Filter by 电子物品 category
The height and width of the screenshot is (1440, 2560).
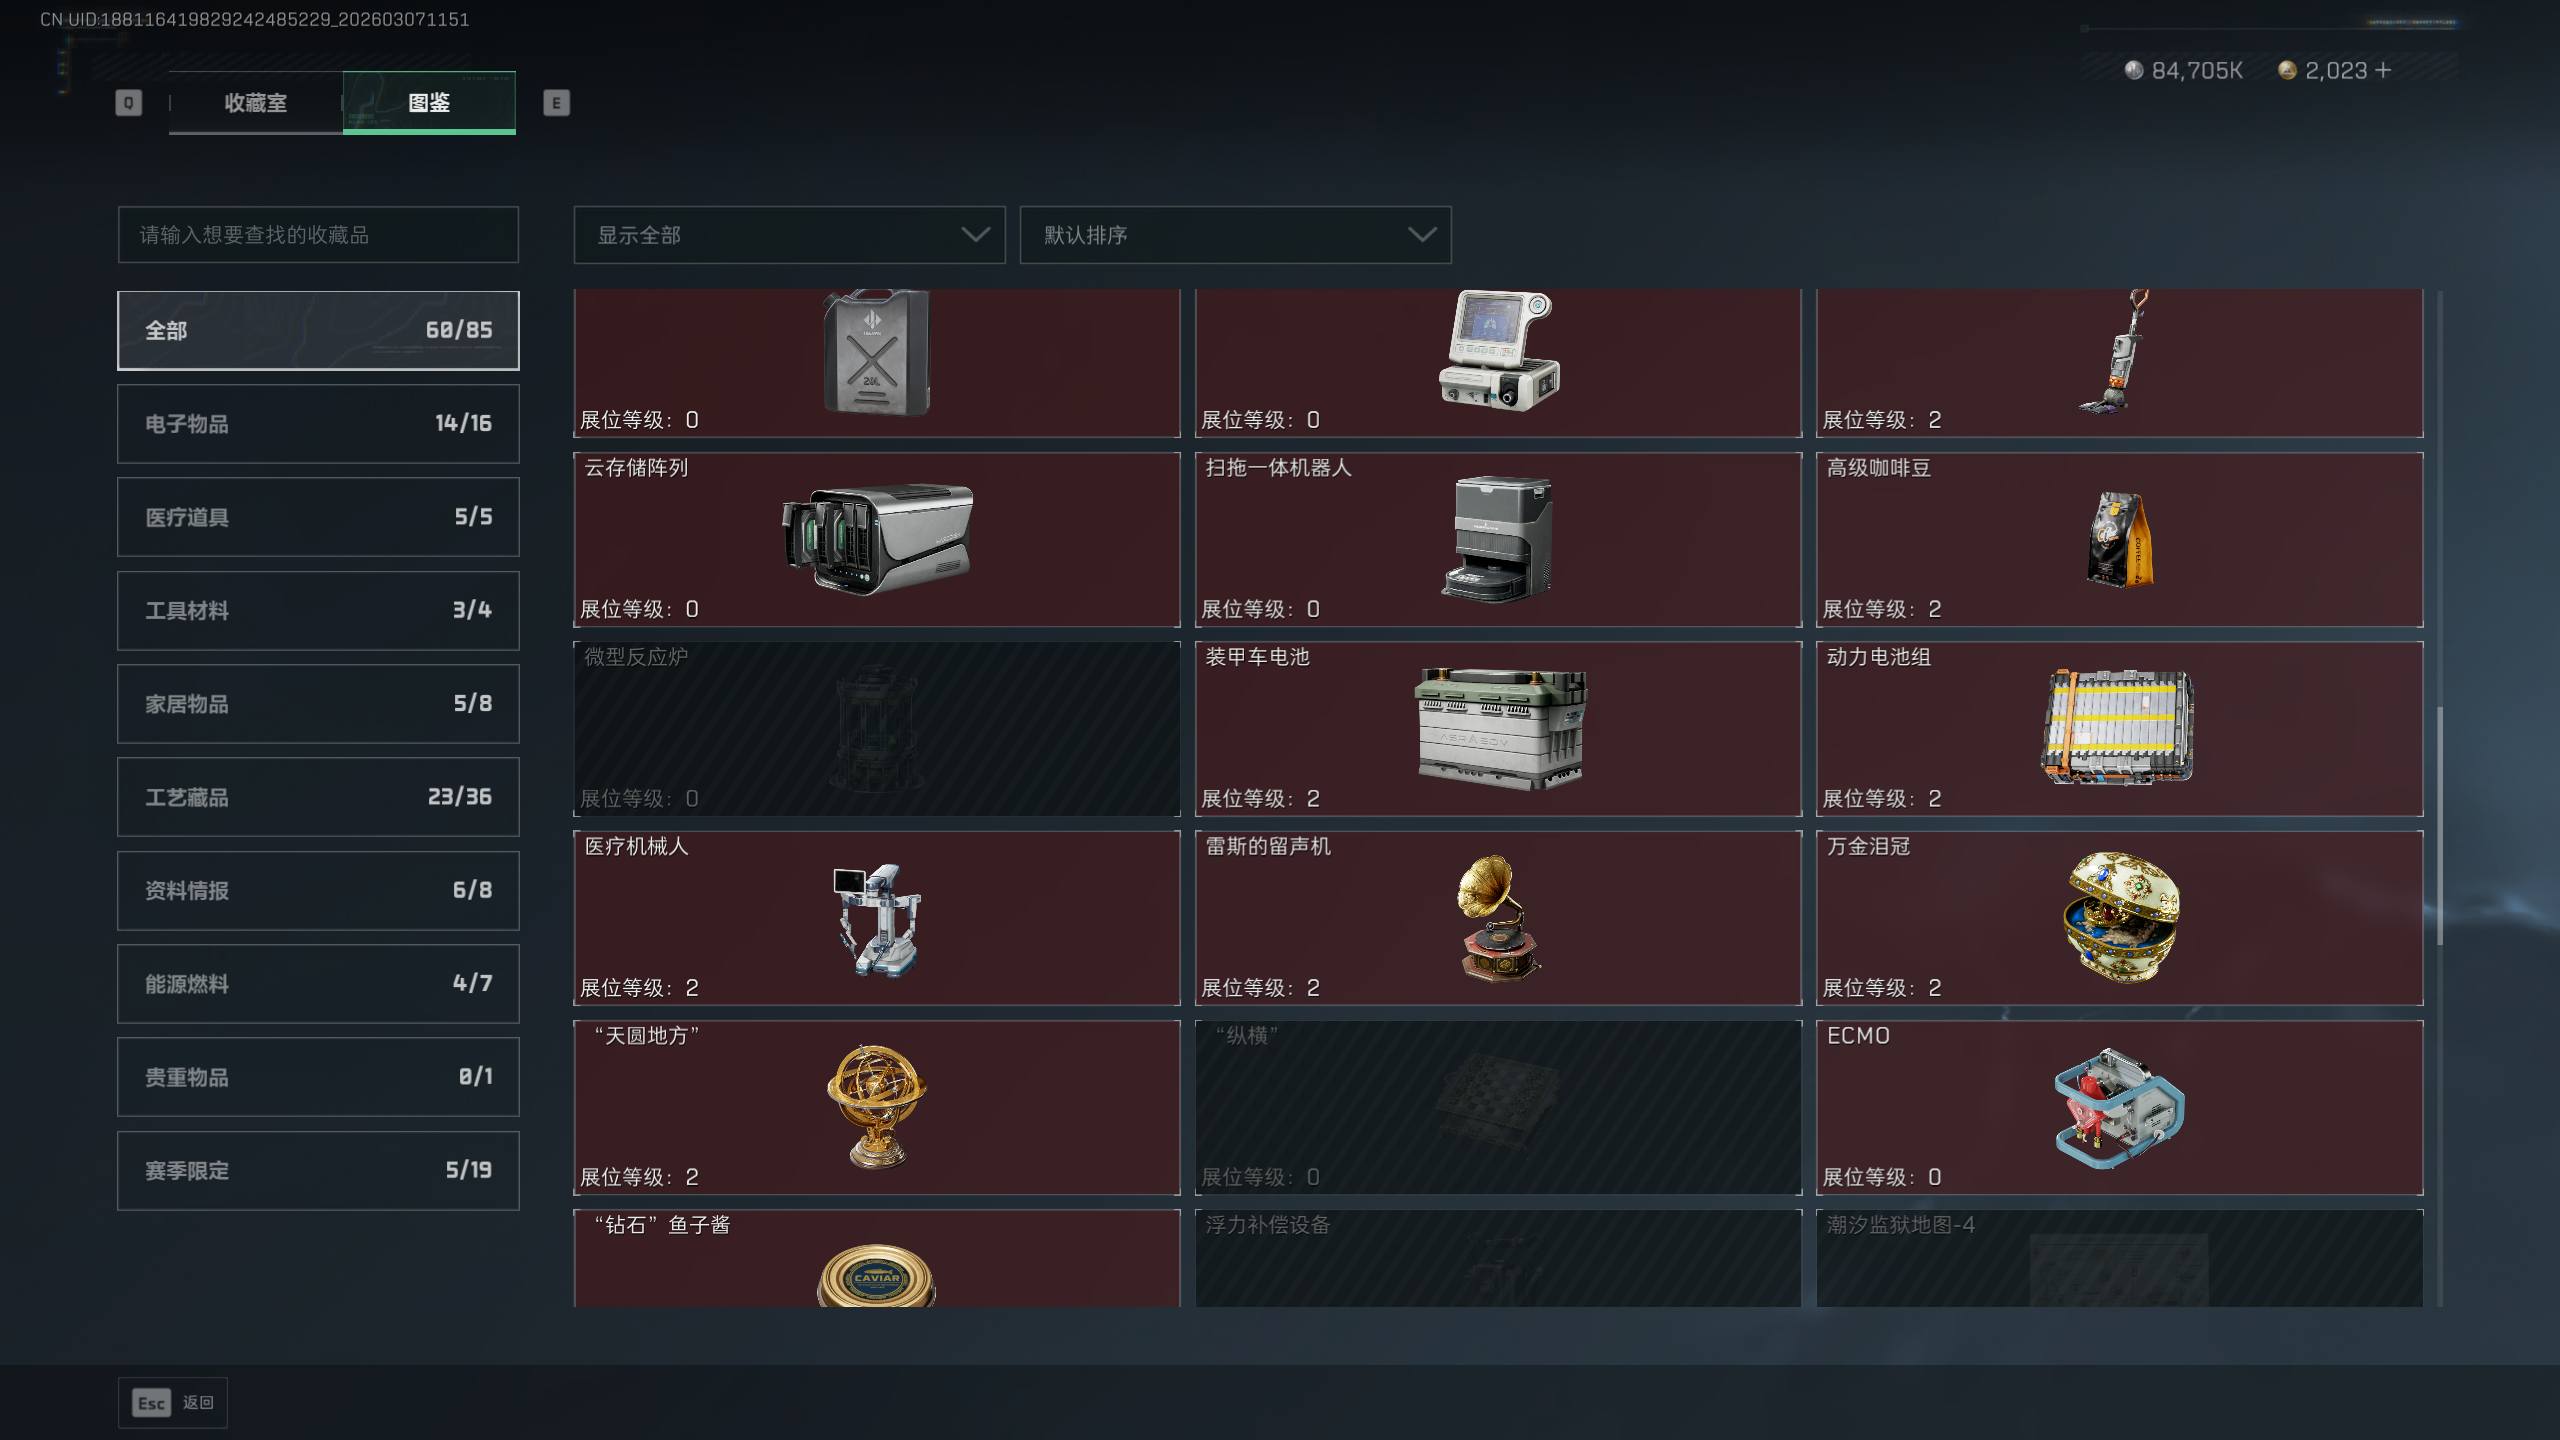tap(318, 423)
